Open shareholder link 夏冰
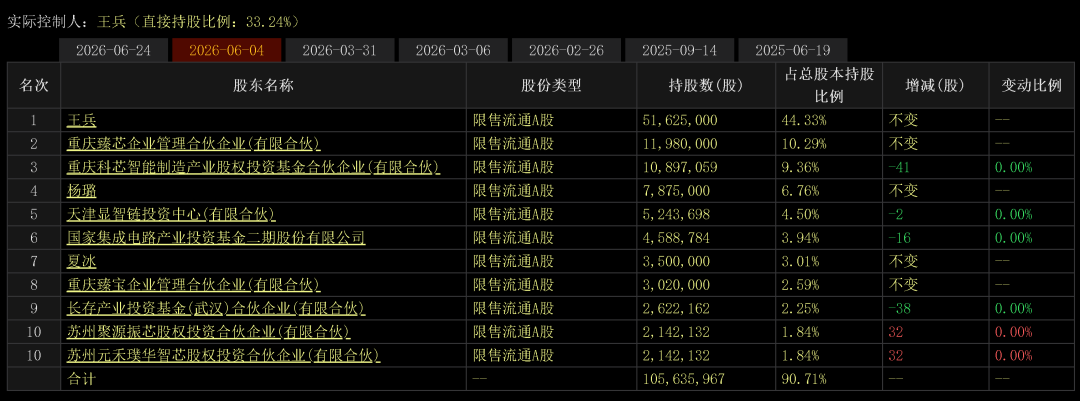The width and height of the screenshot is (1080, 401). [x=81, y=261]
